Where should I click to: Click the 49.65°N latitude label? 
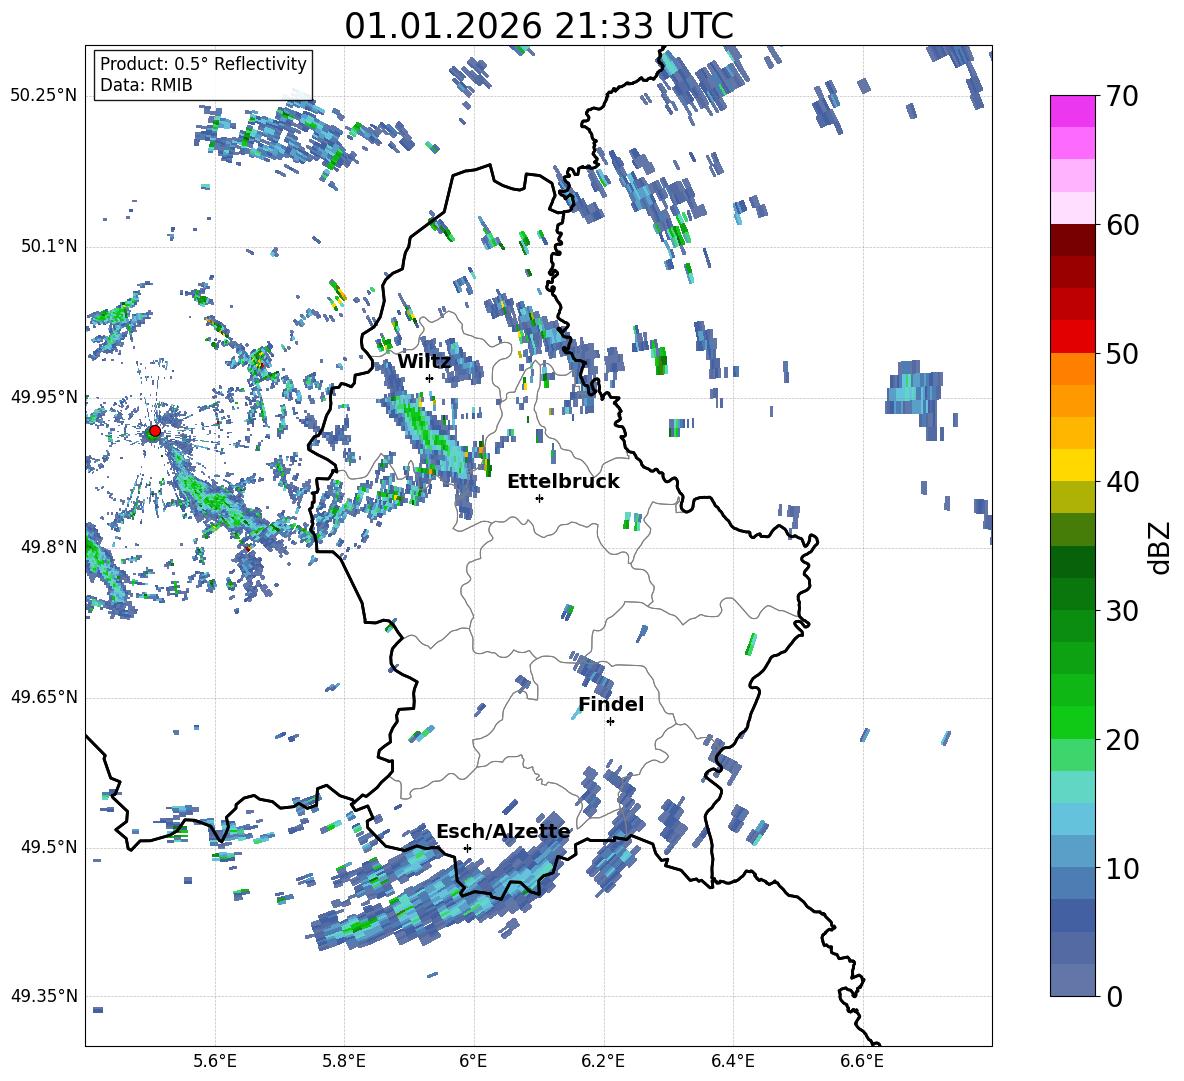click(x=44, y=697)
